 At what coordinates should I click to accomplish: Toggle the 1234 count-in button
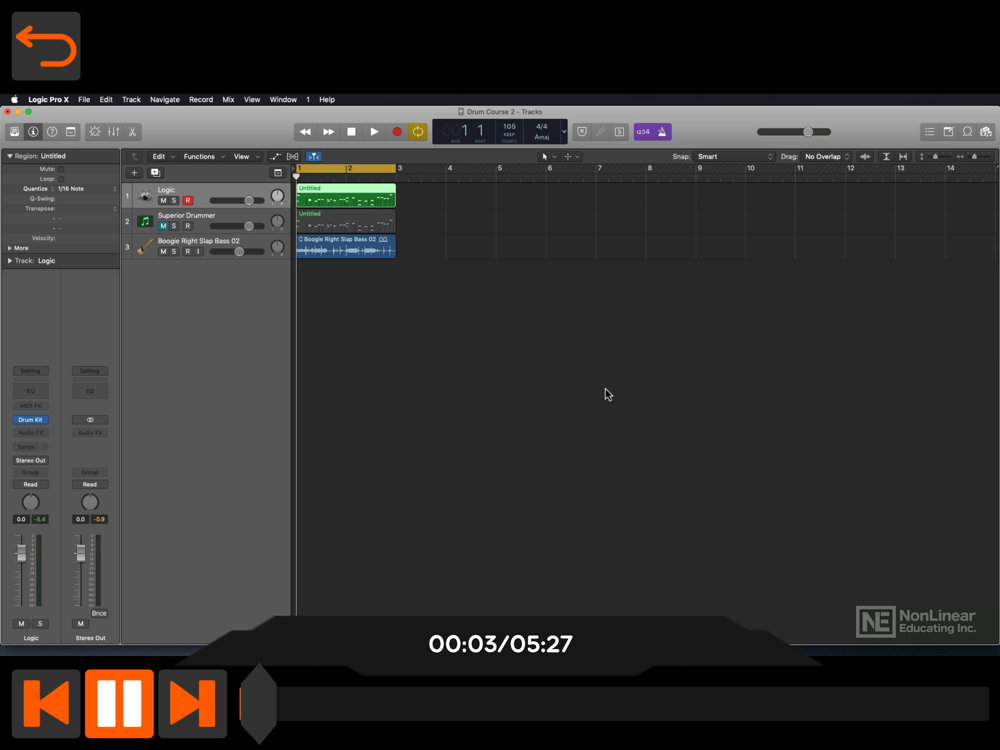tap(643, 132)
